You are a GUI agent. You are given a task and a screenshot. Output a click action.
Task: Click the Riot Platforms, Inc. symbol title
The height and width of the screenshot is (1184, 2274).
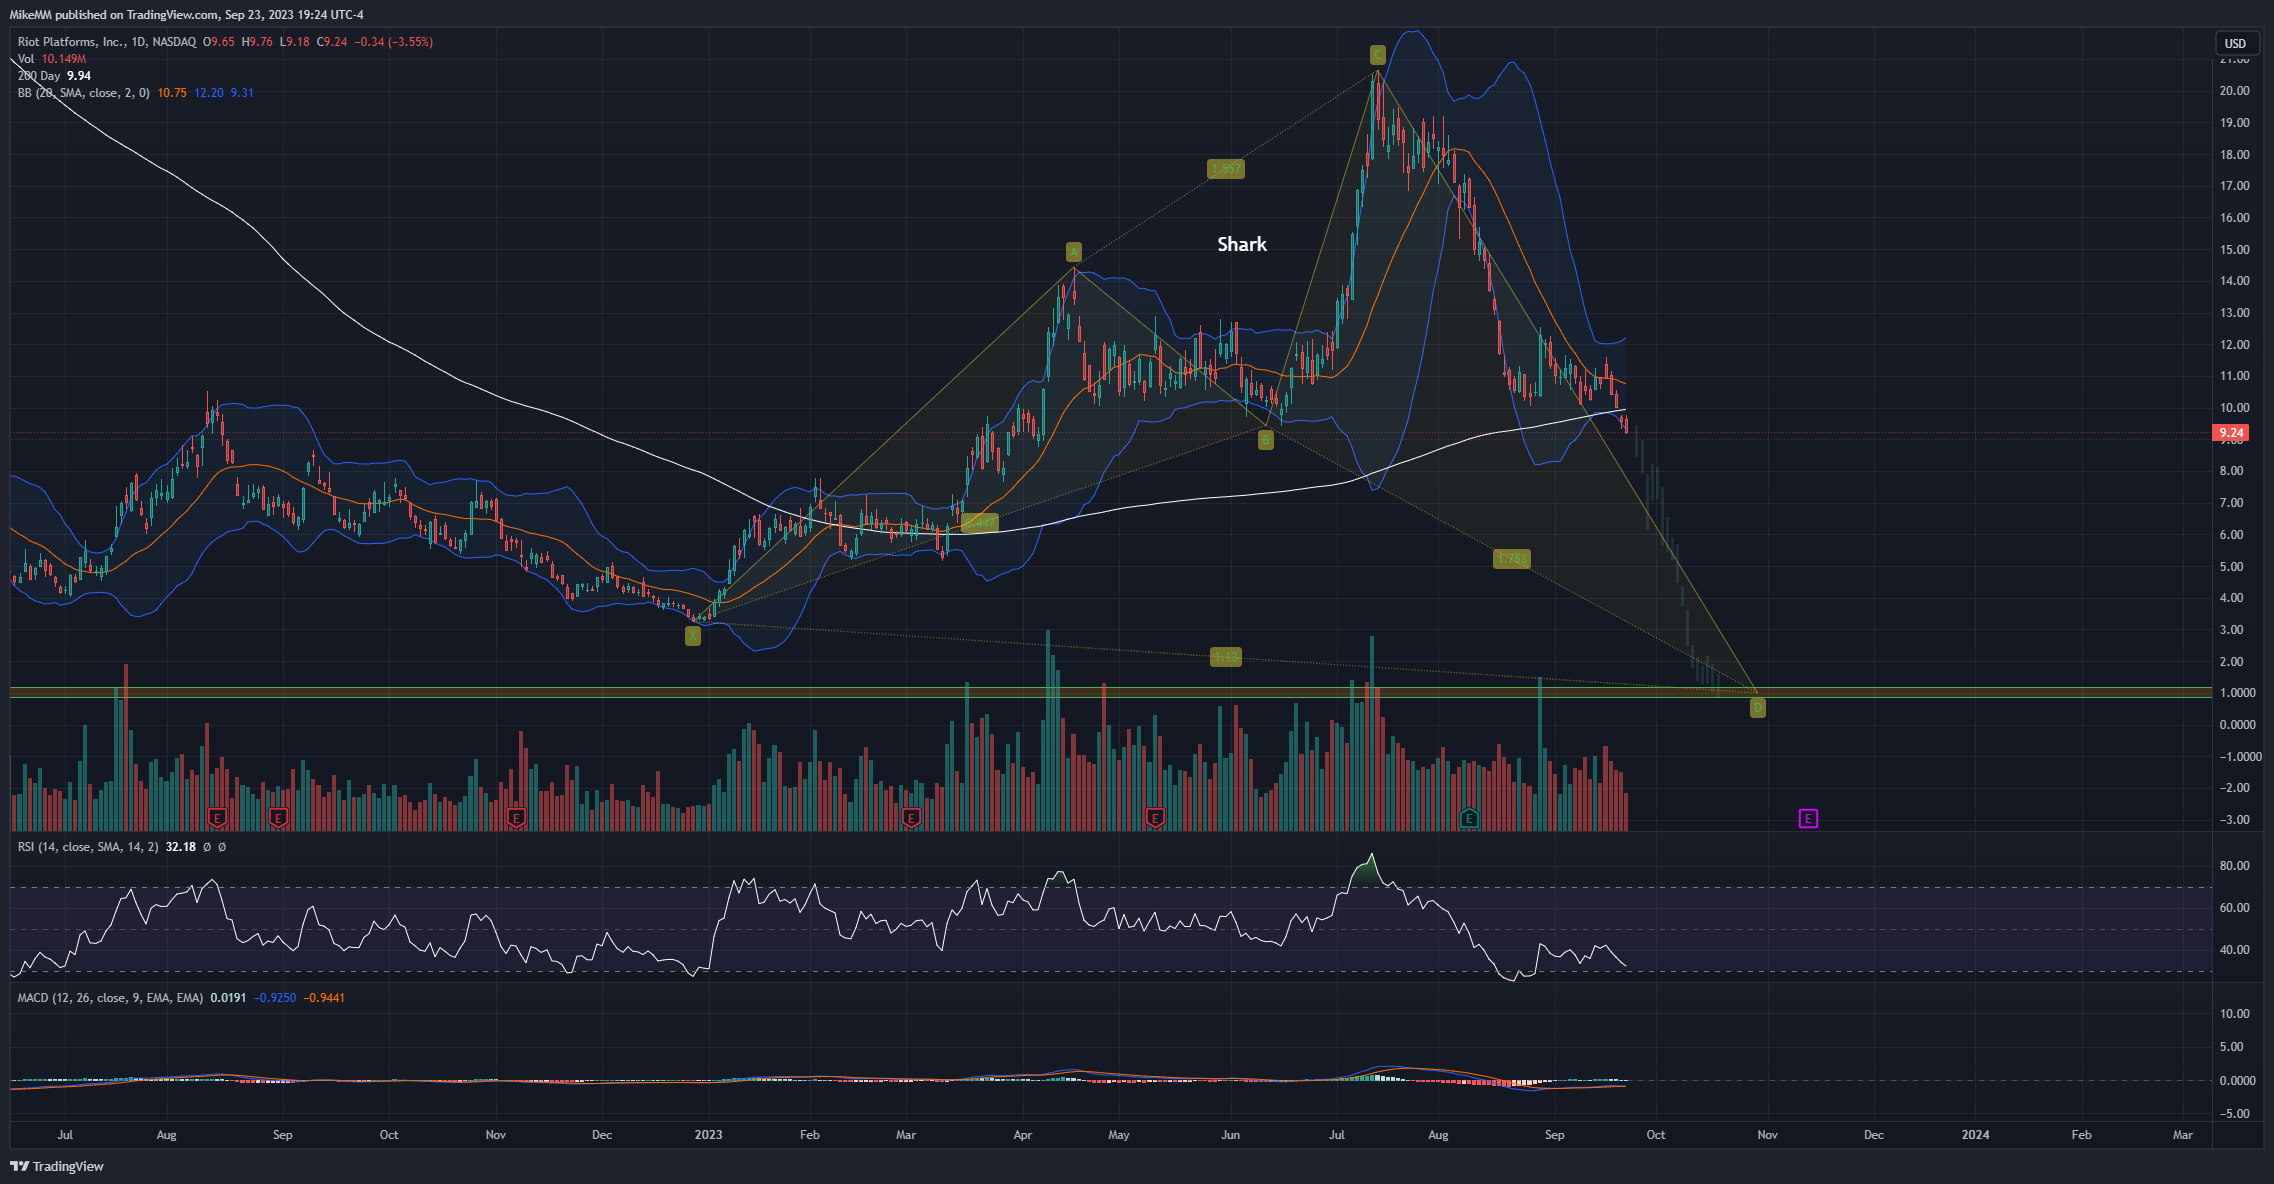point(71,42)
